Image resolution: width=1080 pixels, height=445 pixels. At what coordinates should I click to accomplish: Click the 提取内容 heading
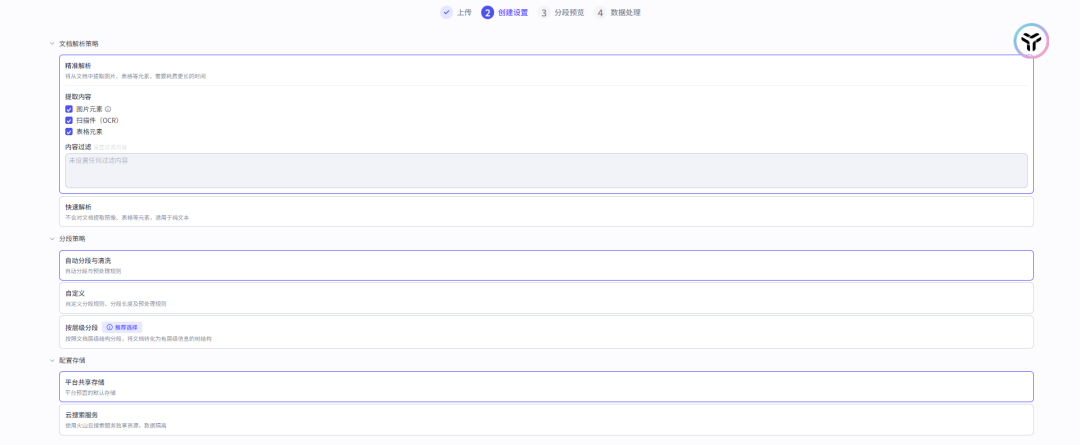(78, 96)
